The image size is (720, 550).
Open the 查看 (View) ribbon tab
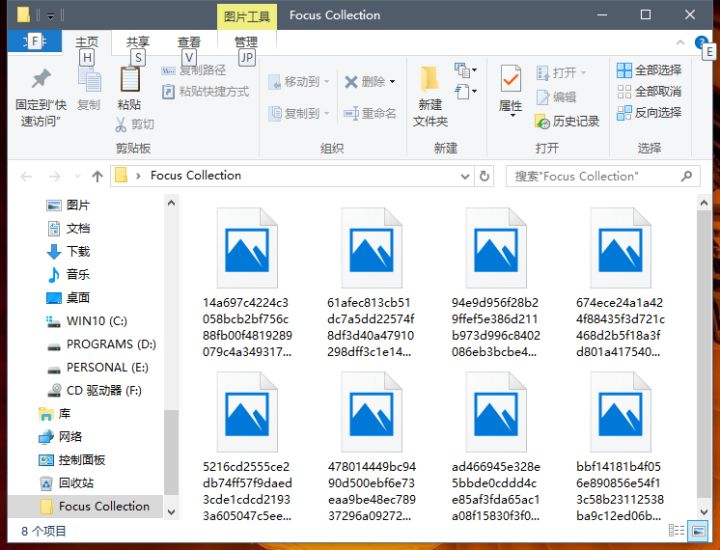pos(189,42)
